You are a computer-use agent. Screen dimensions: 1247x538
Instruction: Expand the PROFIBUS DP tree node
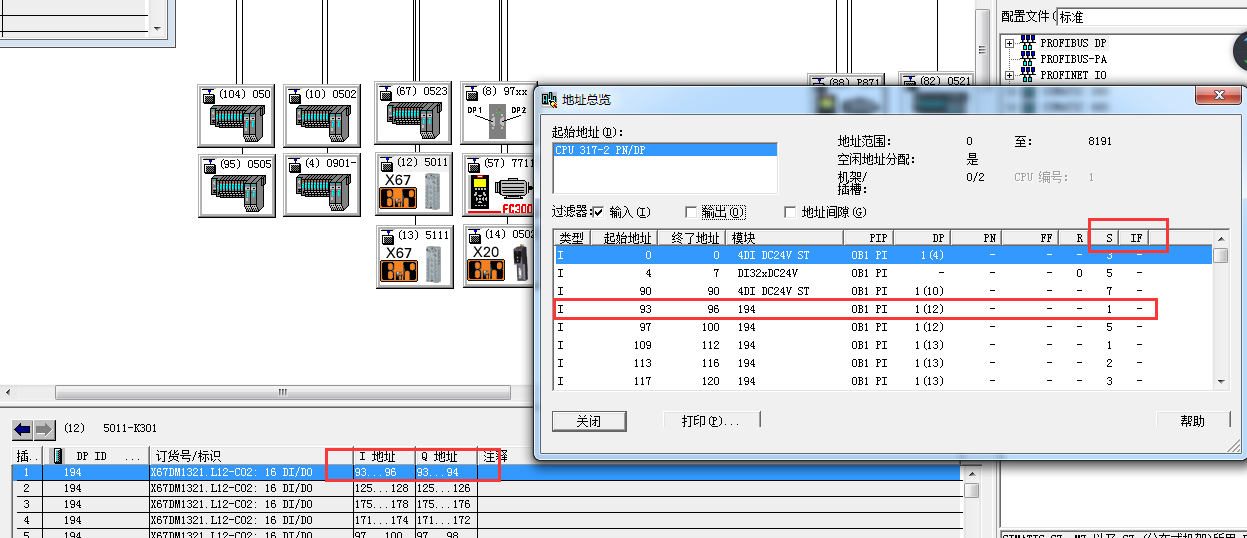pyautogui.click(x=1010, y=44)
